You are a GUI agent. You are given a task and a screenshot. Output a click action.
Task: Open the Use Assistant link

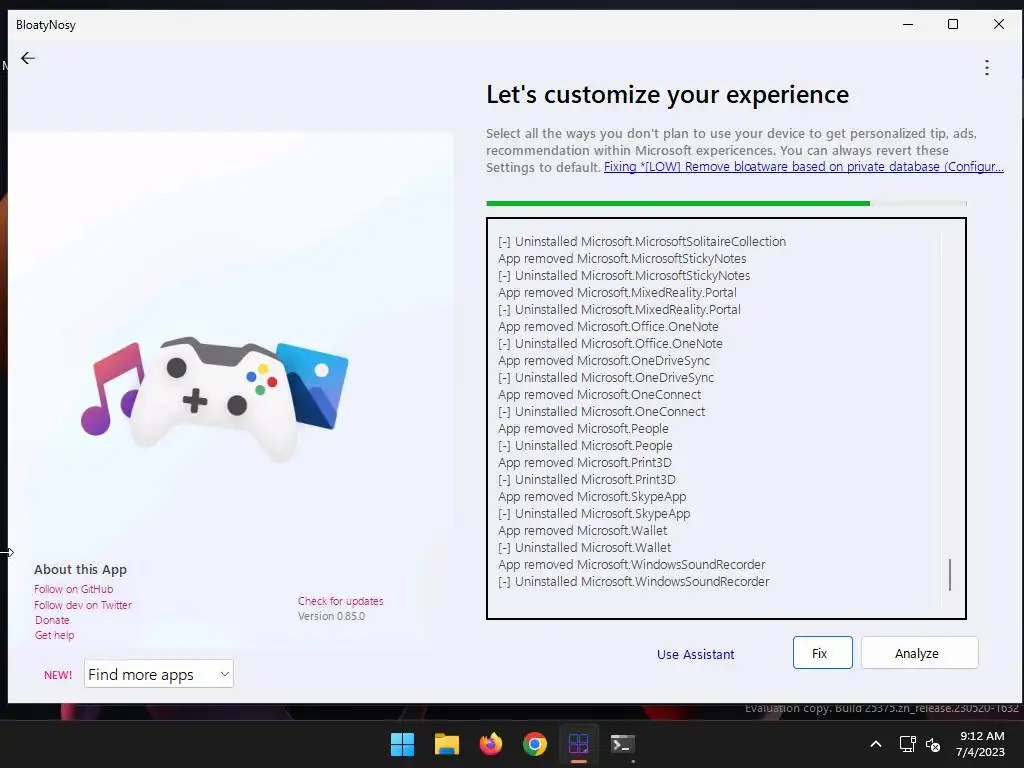(x=695, y=654)
